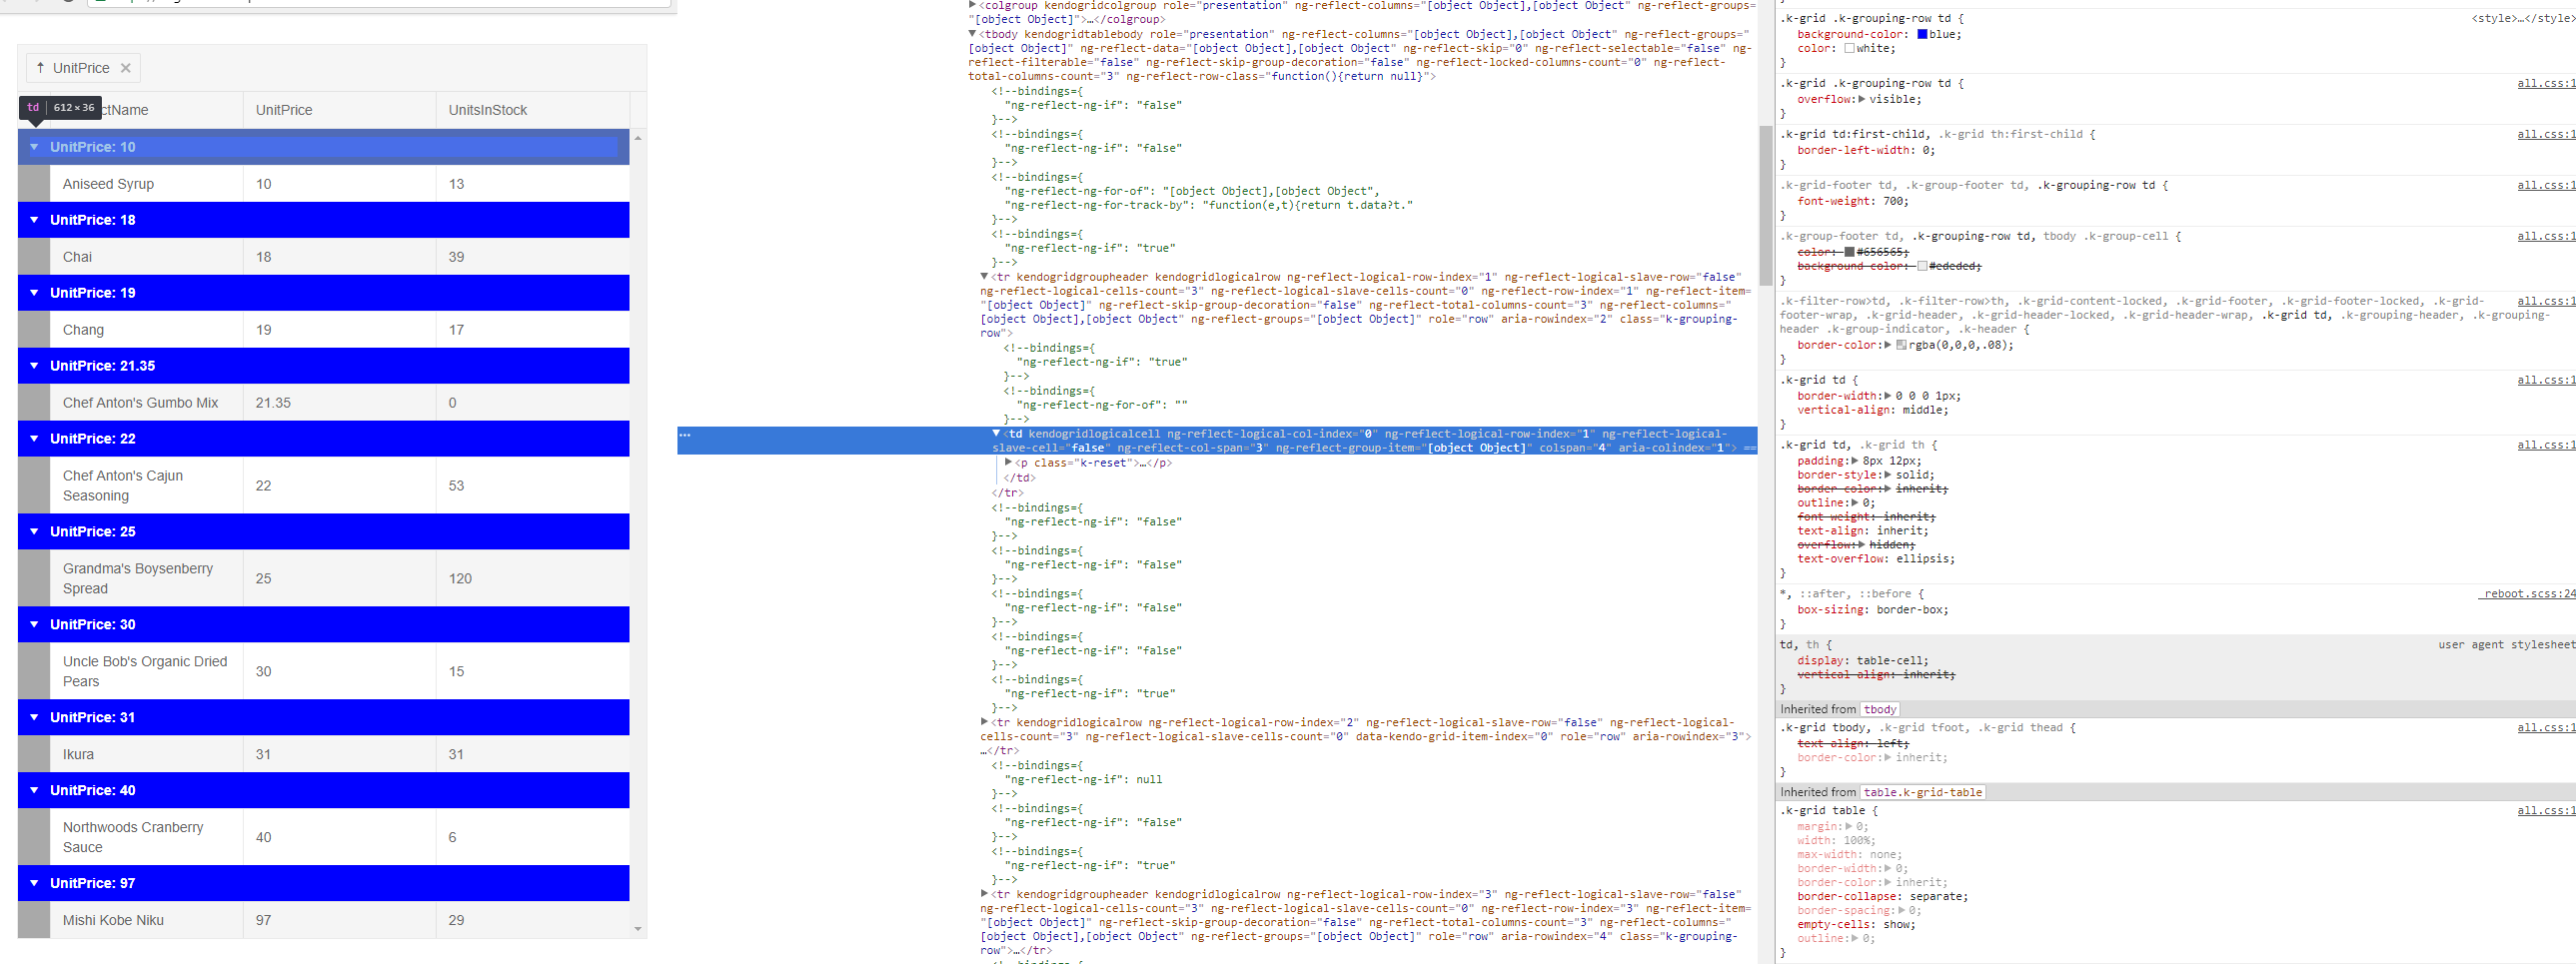
Task: Expand the overflow visible shorthand arrow
Action: coord(1861,99)
